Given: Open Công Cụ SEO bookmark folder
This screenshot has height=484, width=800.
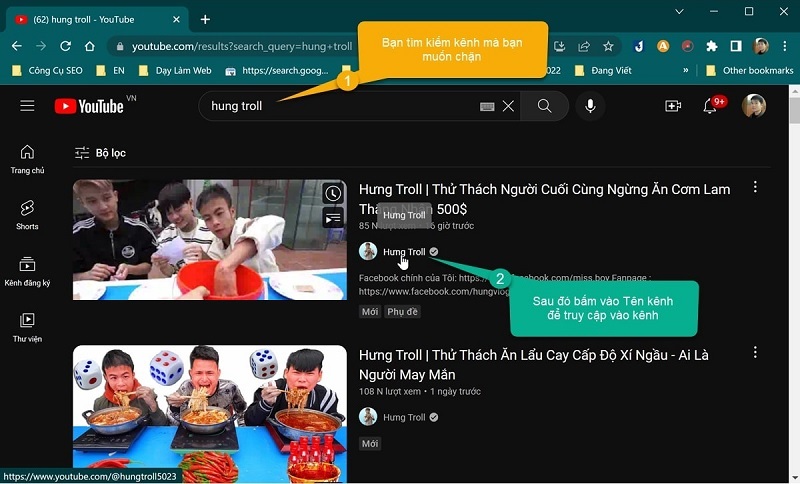Looking at the screenshot, I should point(47,70).
